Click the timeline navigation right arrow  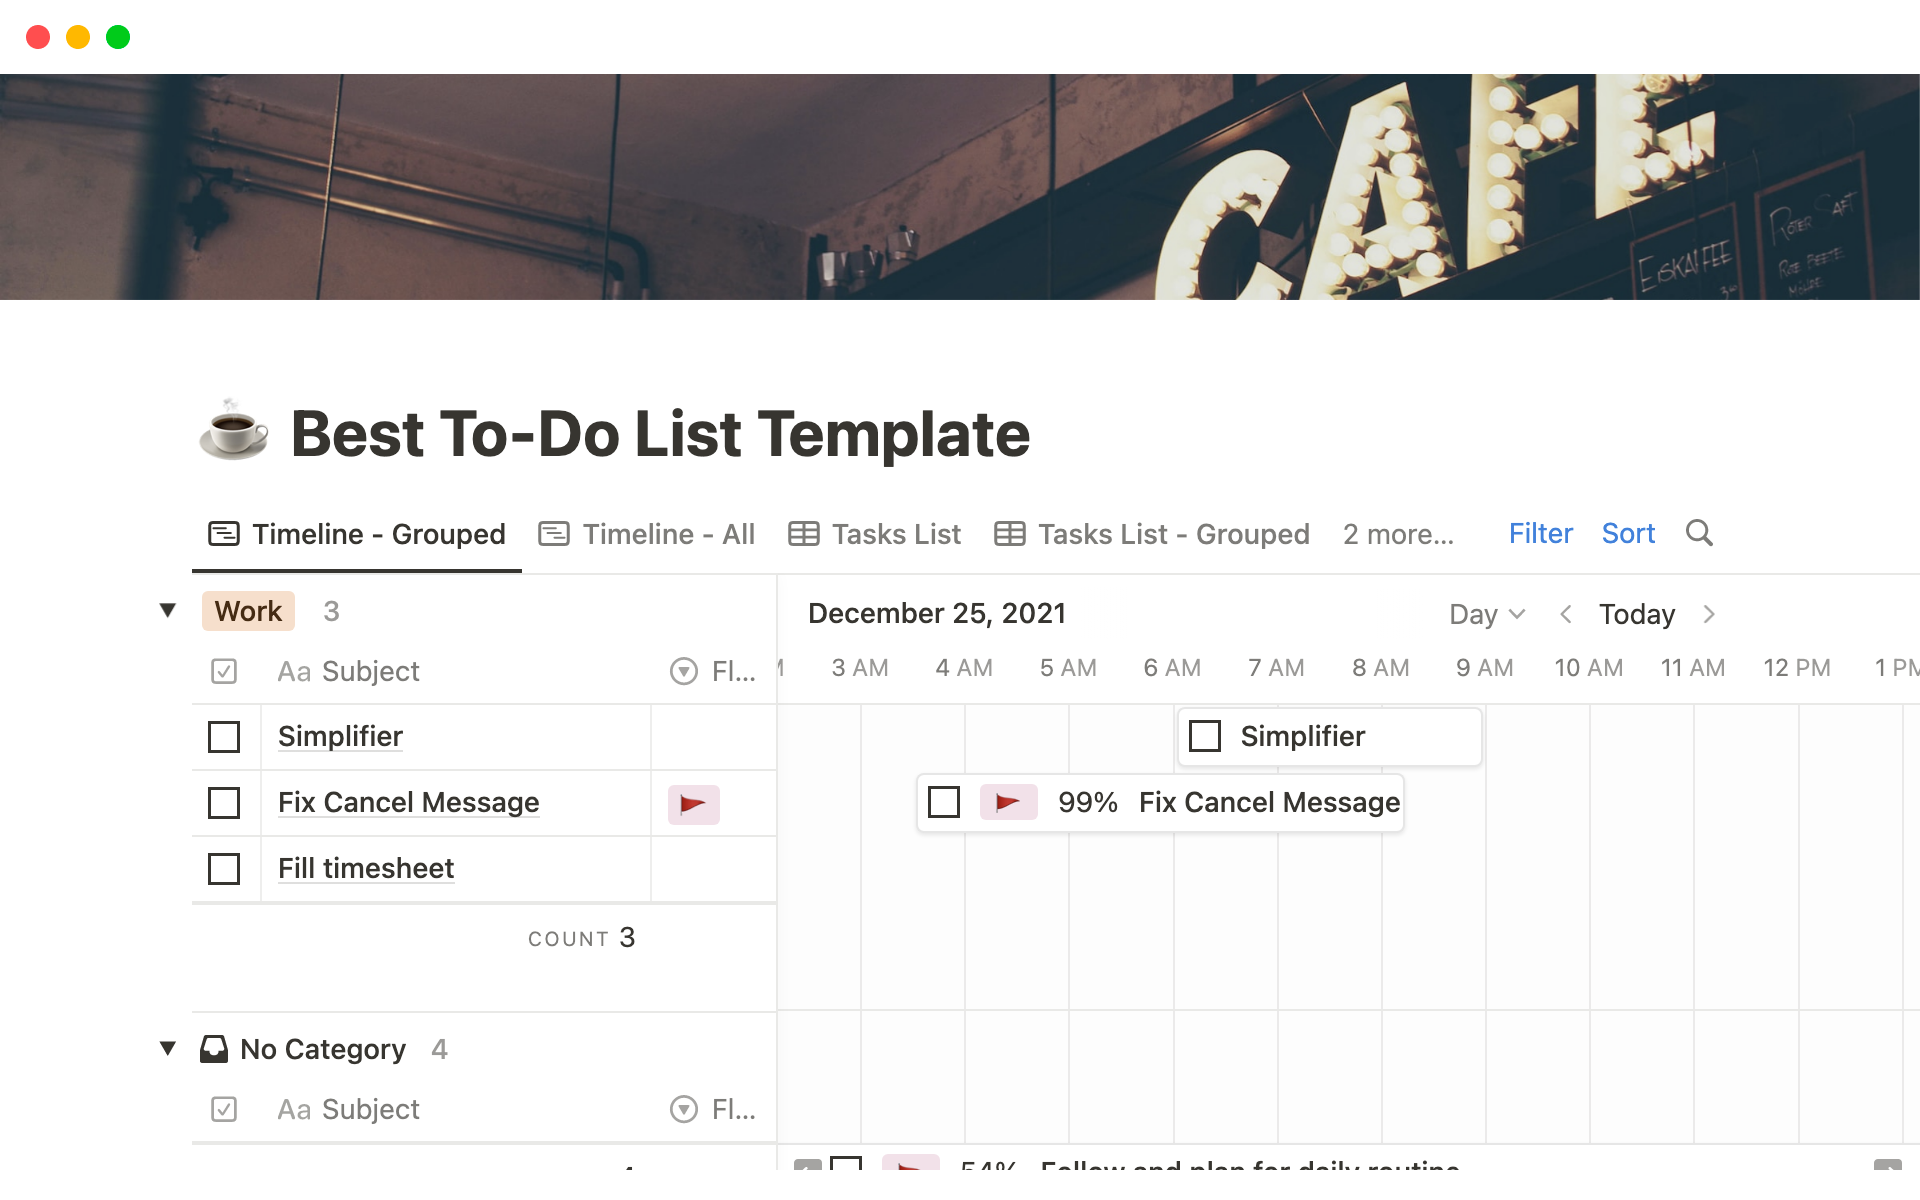click(1711, 614)
